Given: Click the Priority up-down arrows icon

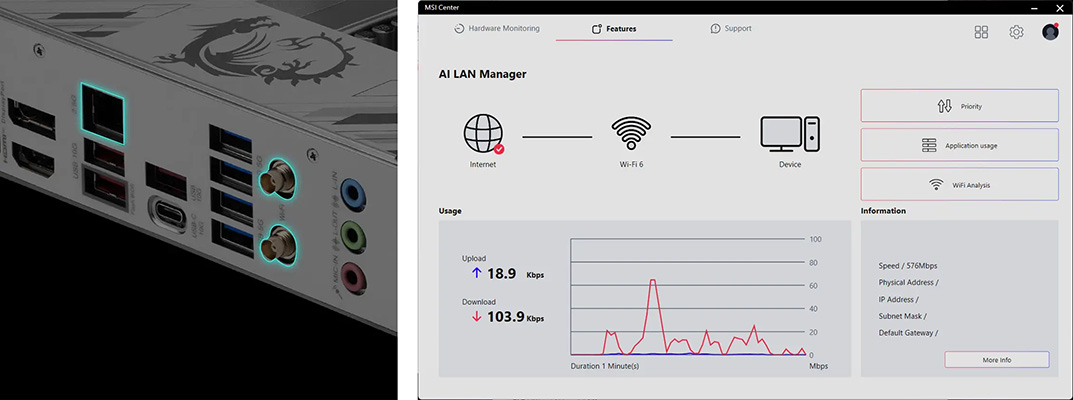Looking at the screenshot, I should point(945,107).
